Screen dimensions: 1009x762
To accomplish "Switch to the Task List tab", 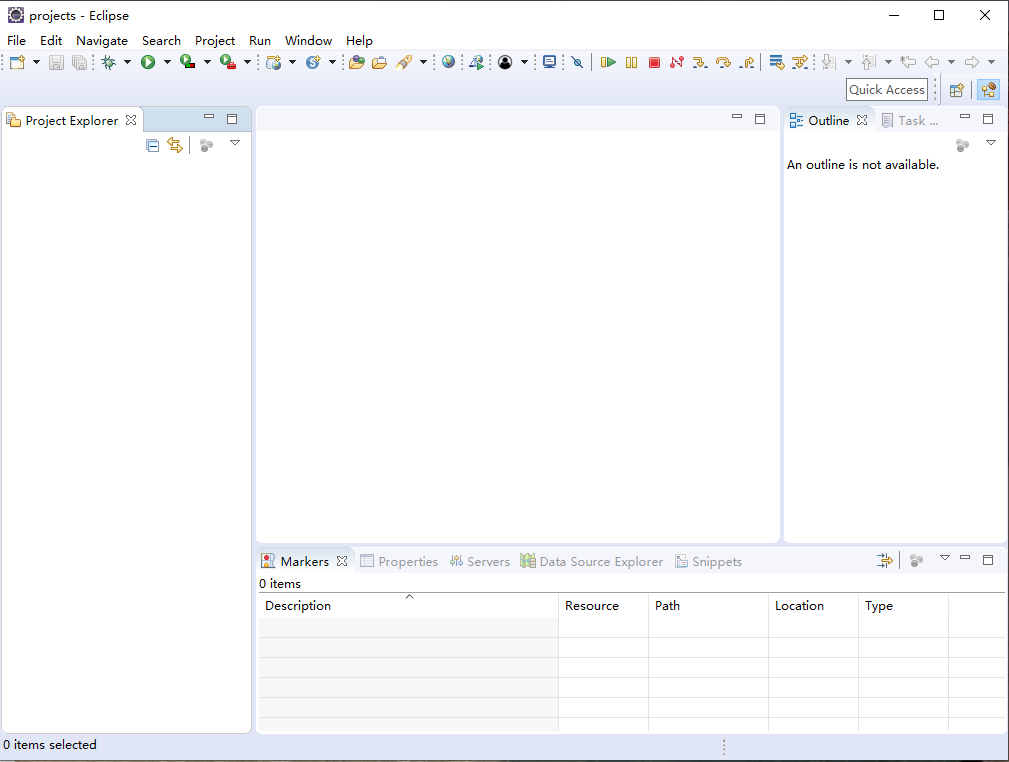I will [910, 120].
